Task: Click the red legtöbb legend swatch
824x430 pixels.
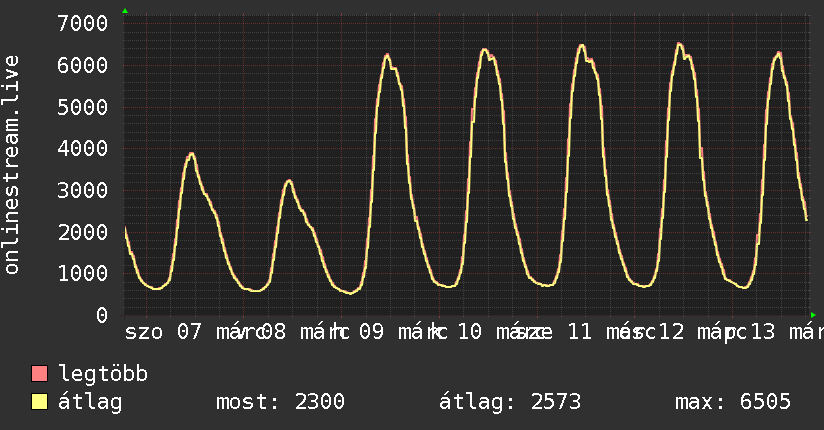Action: coord(40,375)
